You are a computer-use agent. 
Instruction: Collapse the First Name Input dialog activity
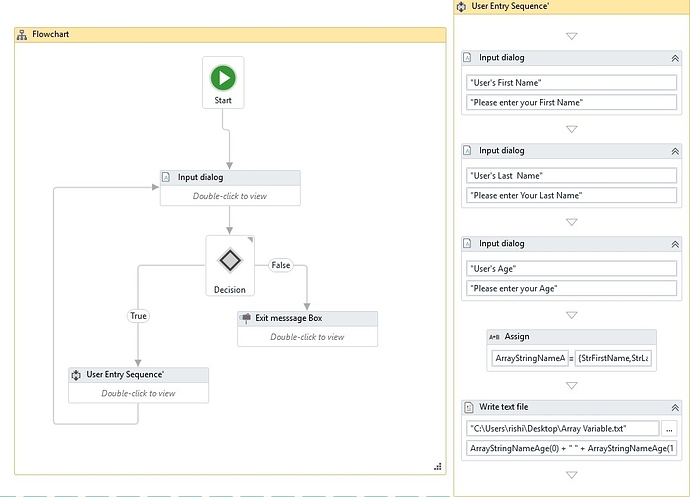[674, 58]
